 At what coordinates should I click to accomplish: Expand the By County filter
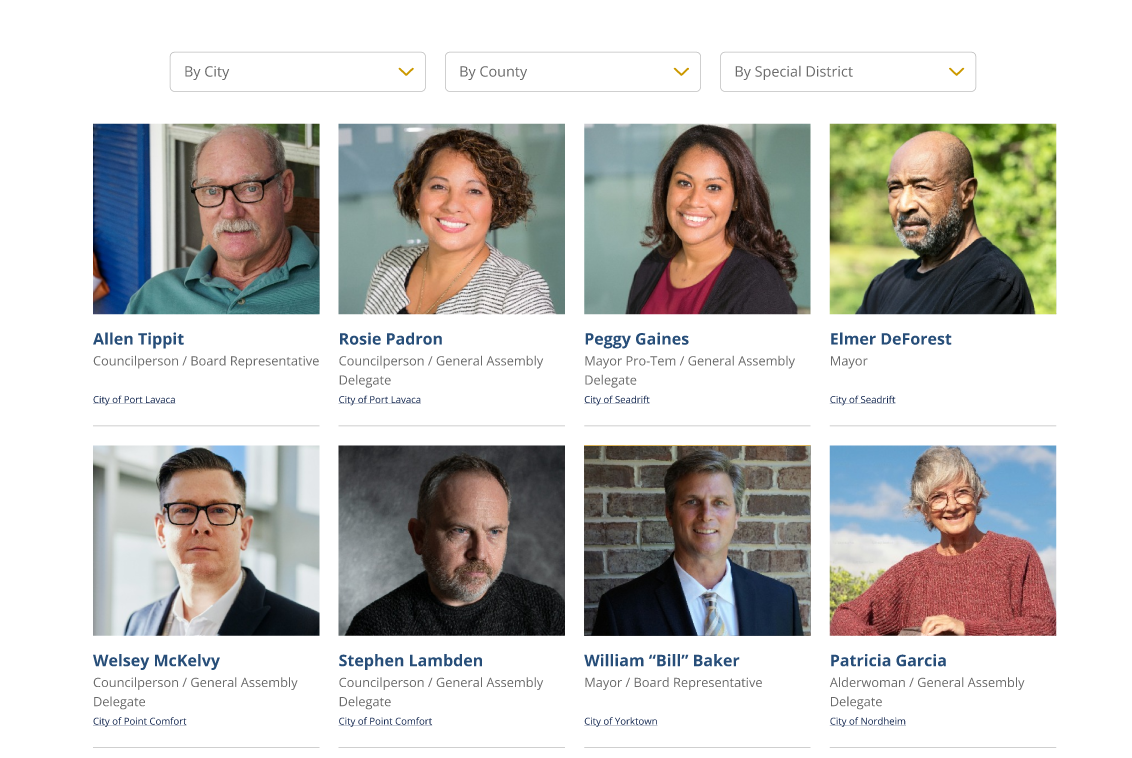572,71
